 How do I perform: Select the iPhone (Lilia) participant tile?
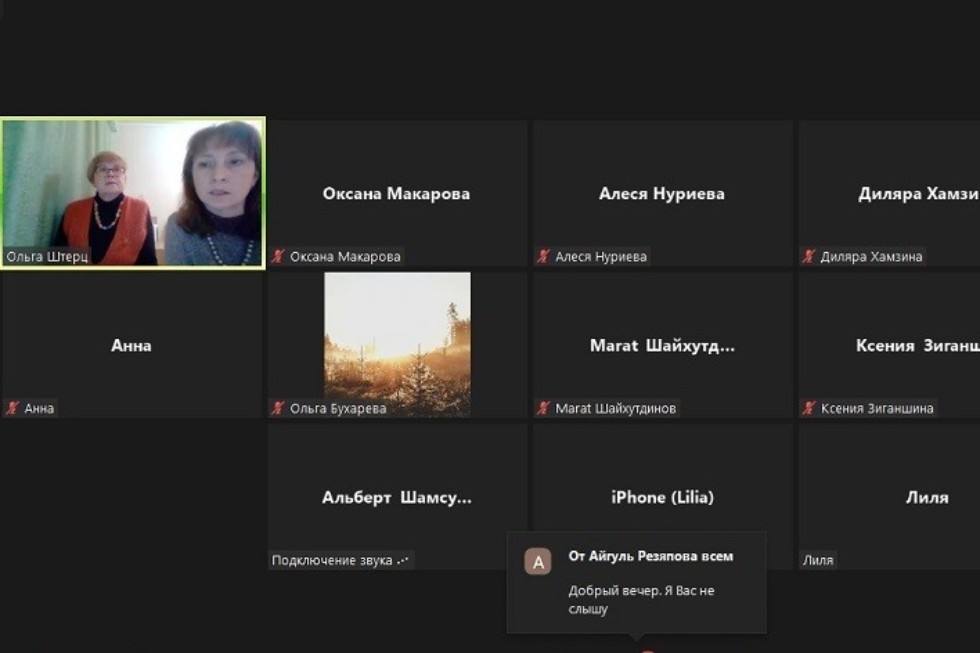point(662,497)
